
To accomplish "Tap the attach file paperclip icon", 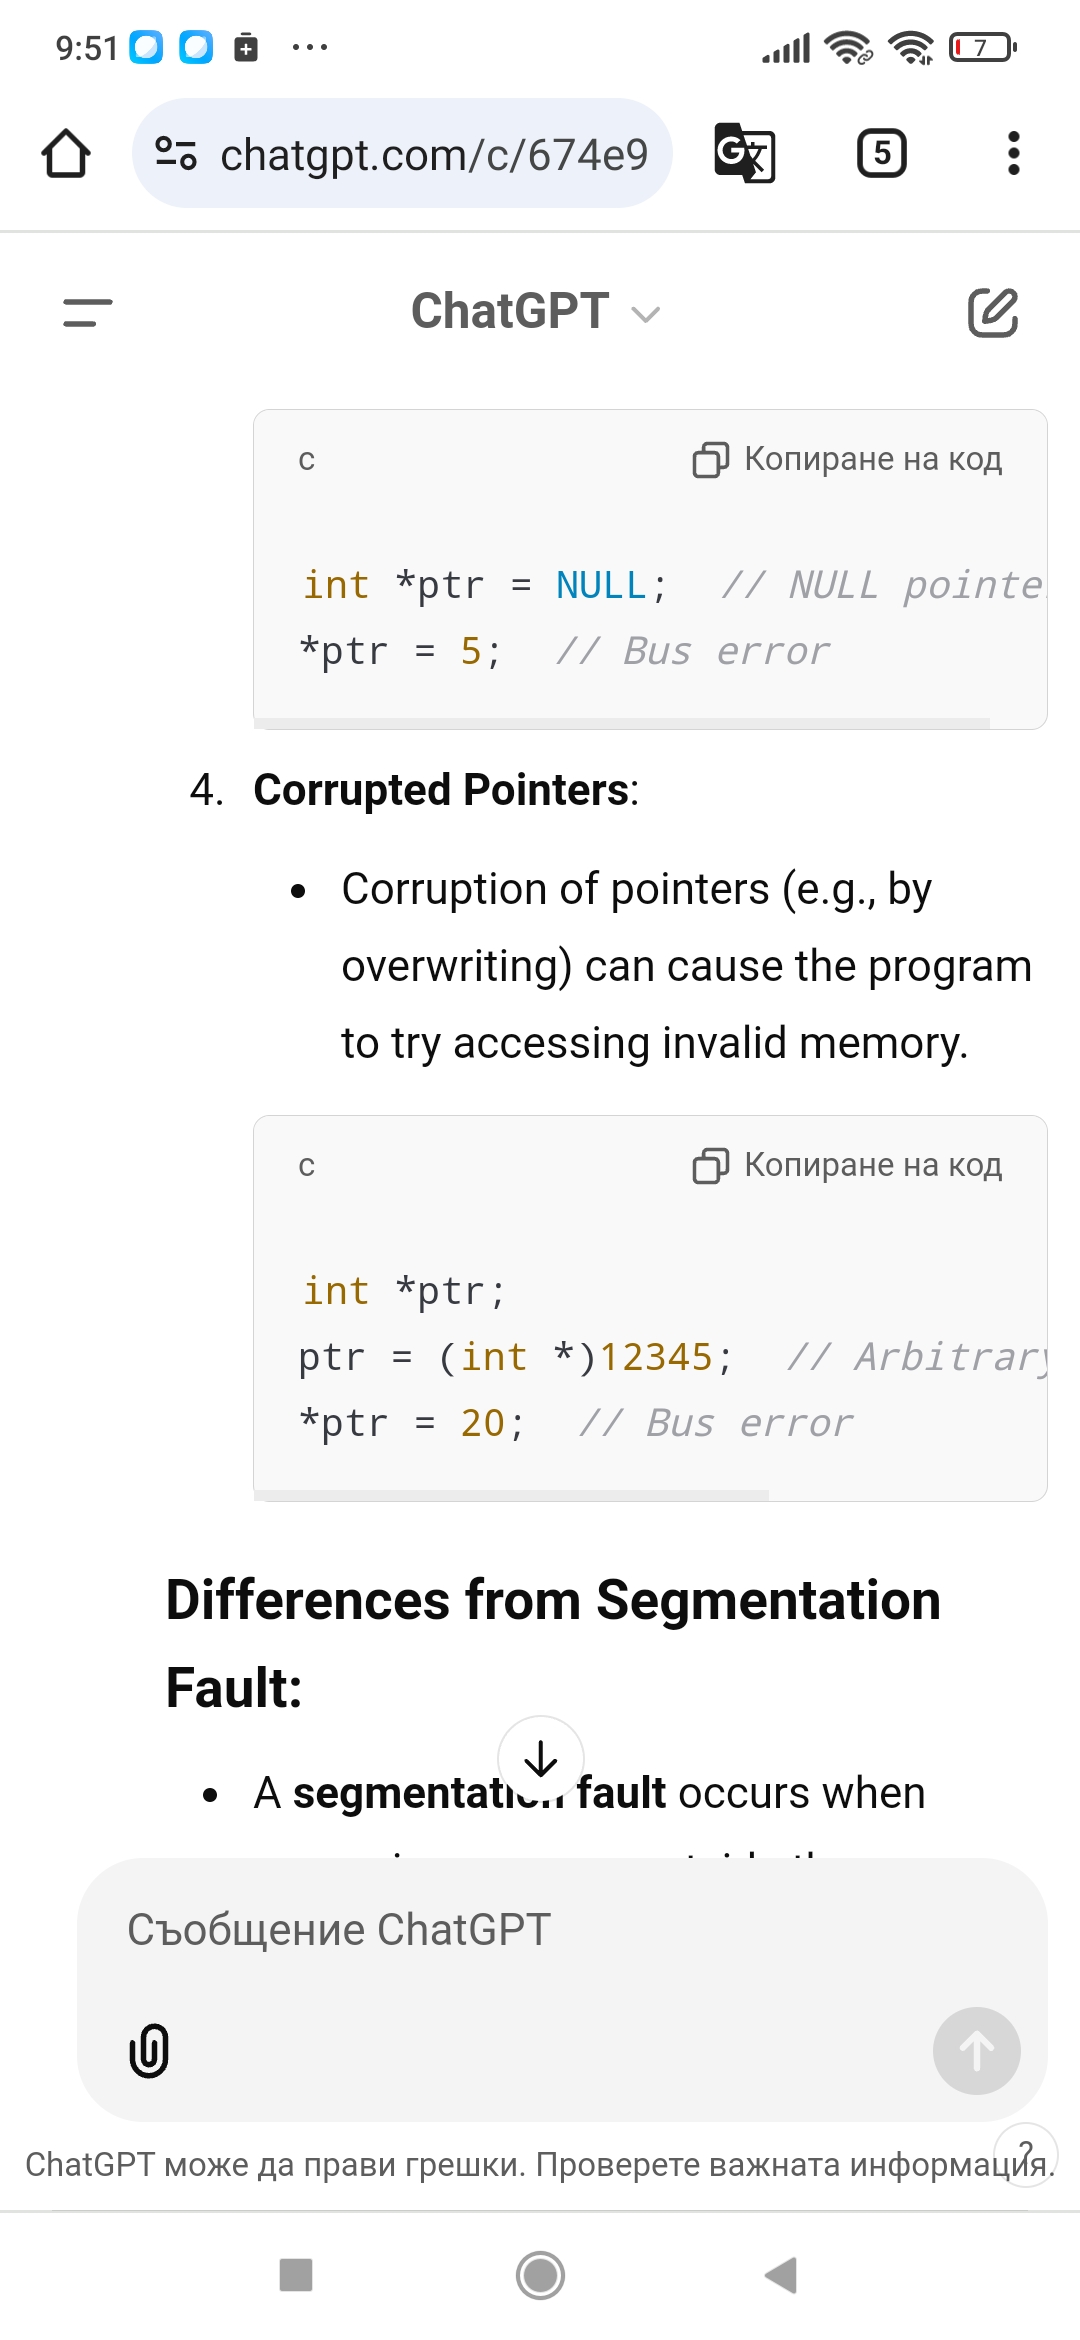I will [x=149, y=2051].
